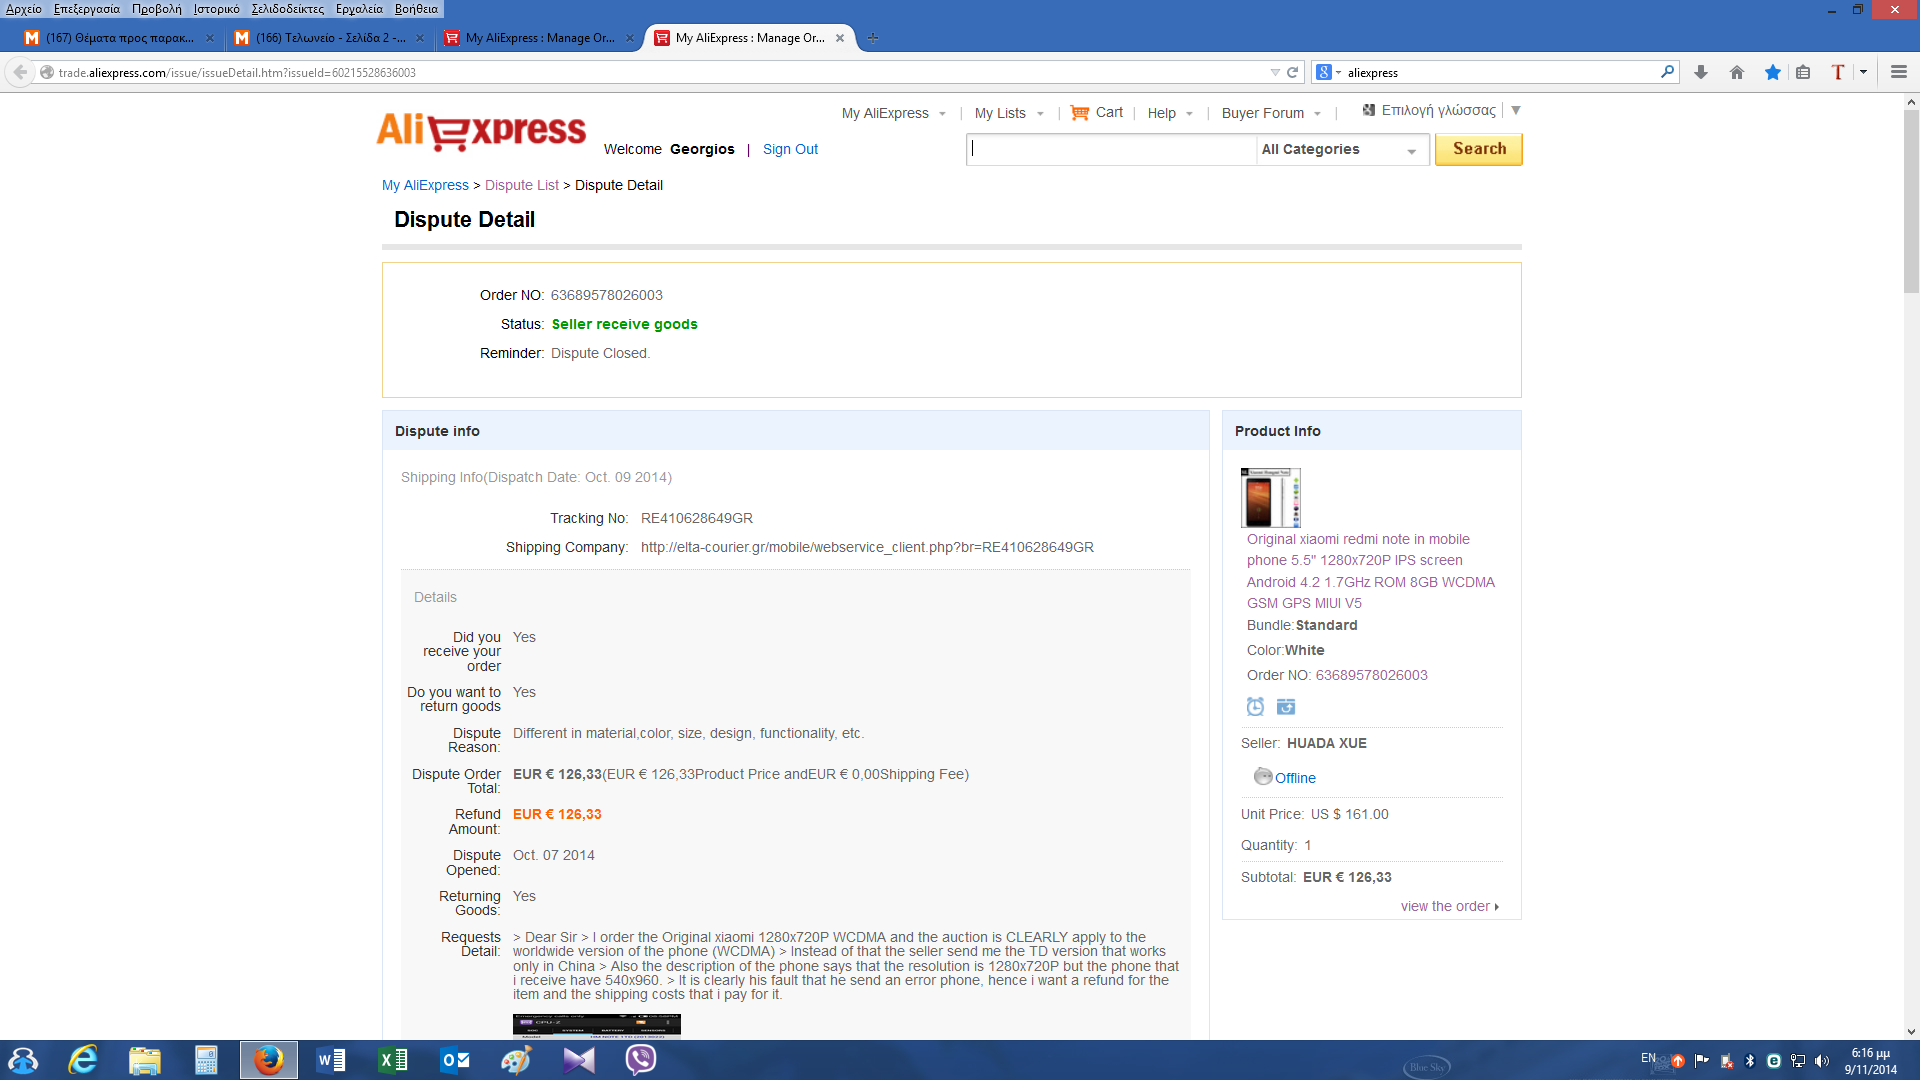Screen dimensions: 1920x1080
Task: Click the bookmark star icon
Action: click(1772, 72)
